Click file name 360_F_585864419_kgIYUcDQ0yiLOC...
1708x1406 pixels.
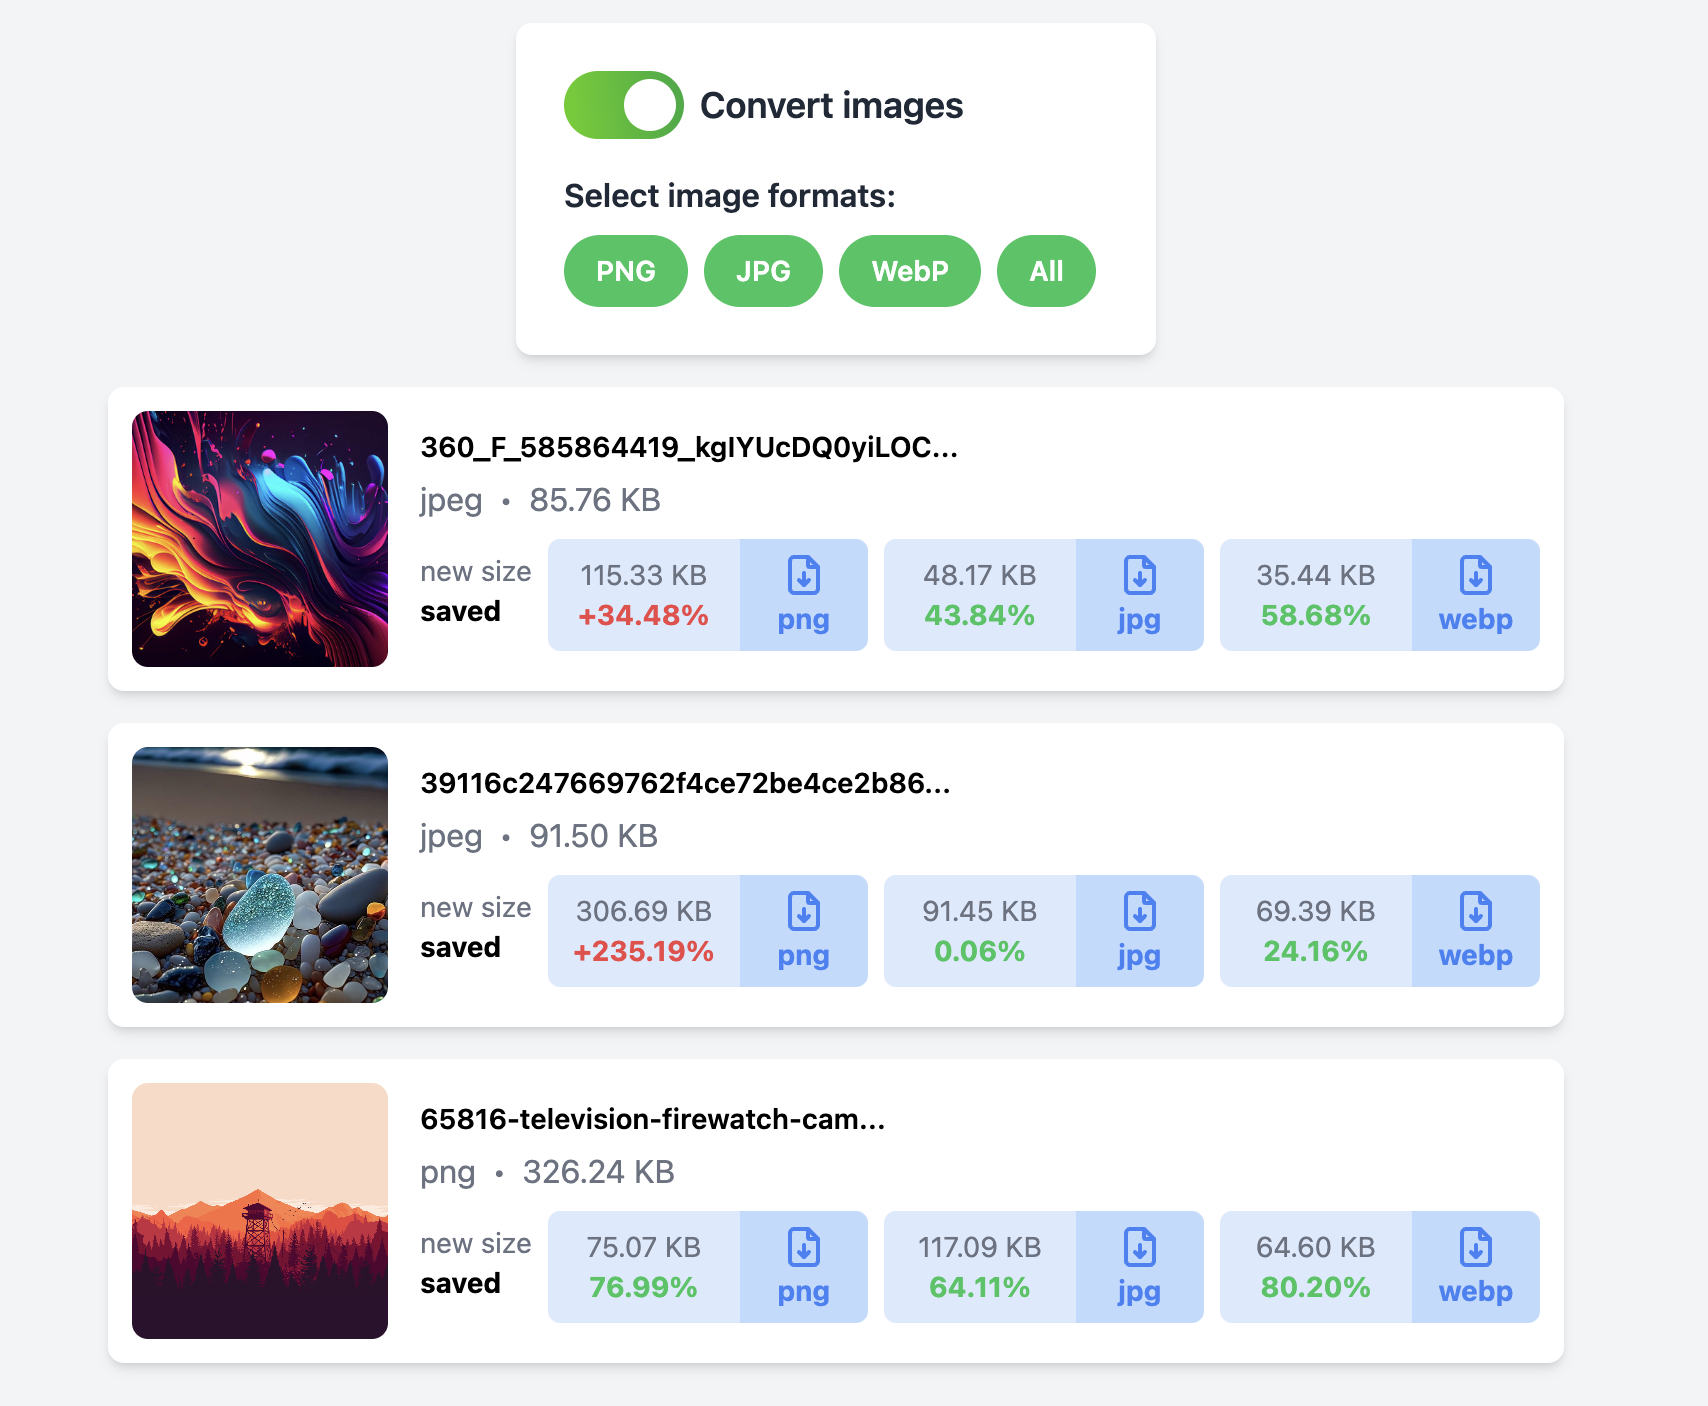tap(689, 447)
